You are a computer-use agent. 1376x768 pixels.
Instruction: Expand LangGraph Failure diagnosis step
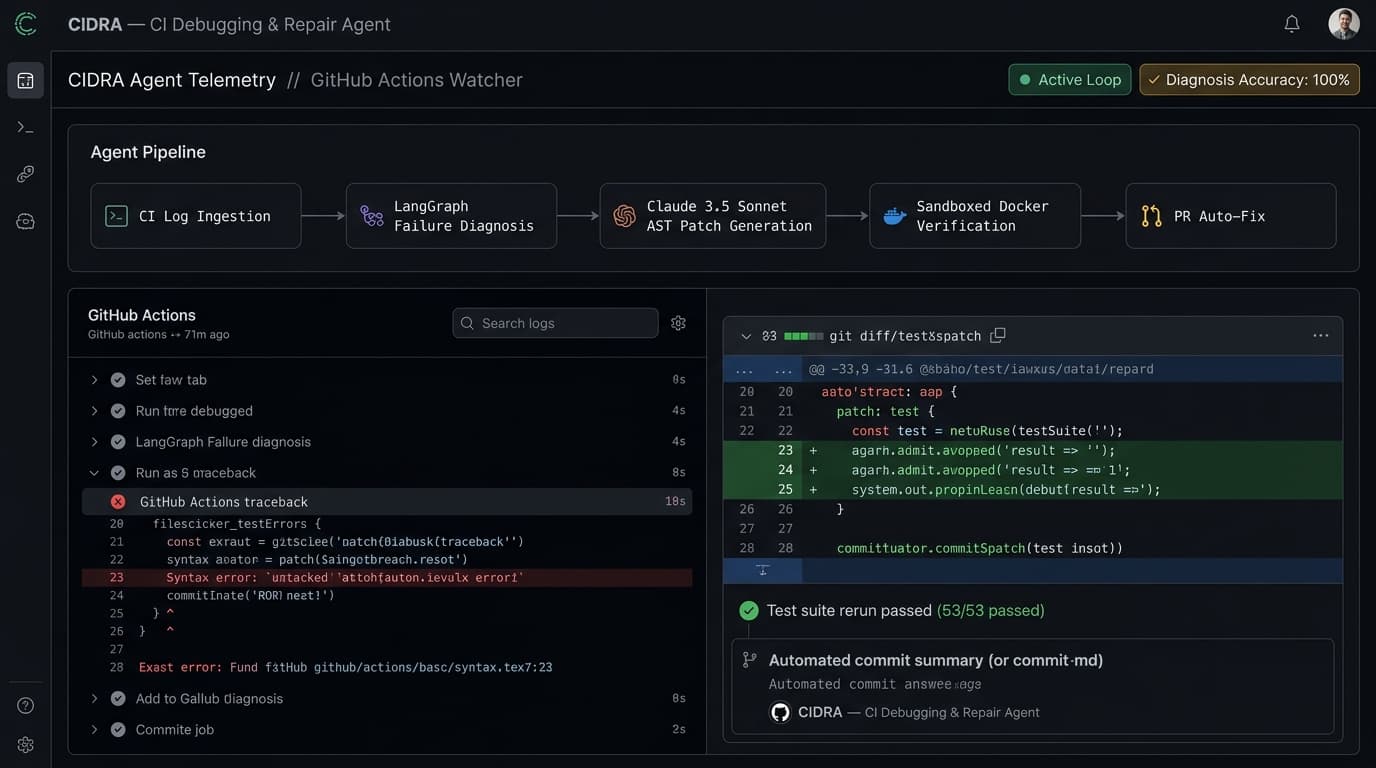tap(94, 442)
